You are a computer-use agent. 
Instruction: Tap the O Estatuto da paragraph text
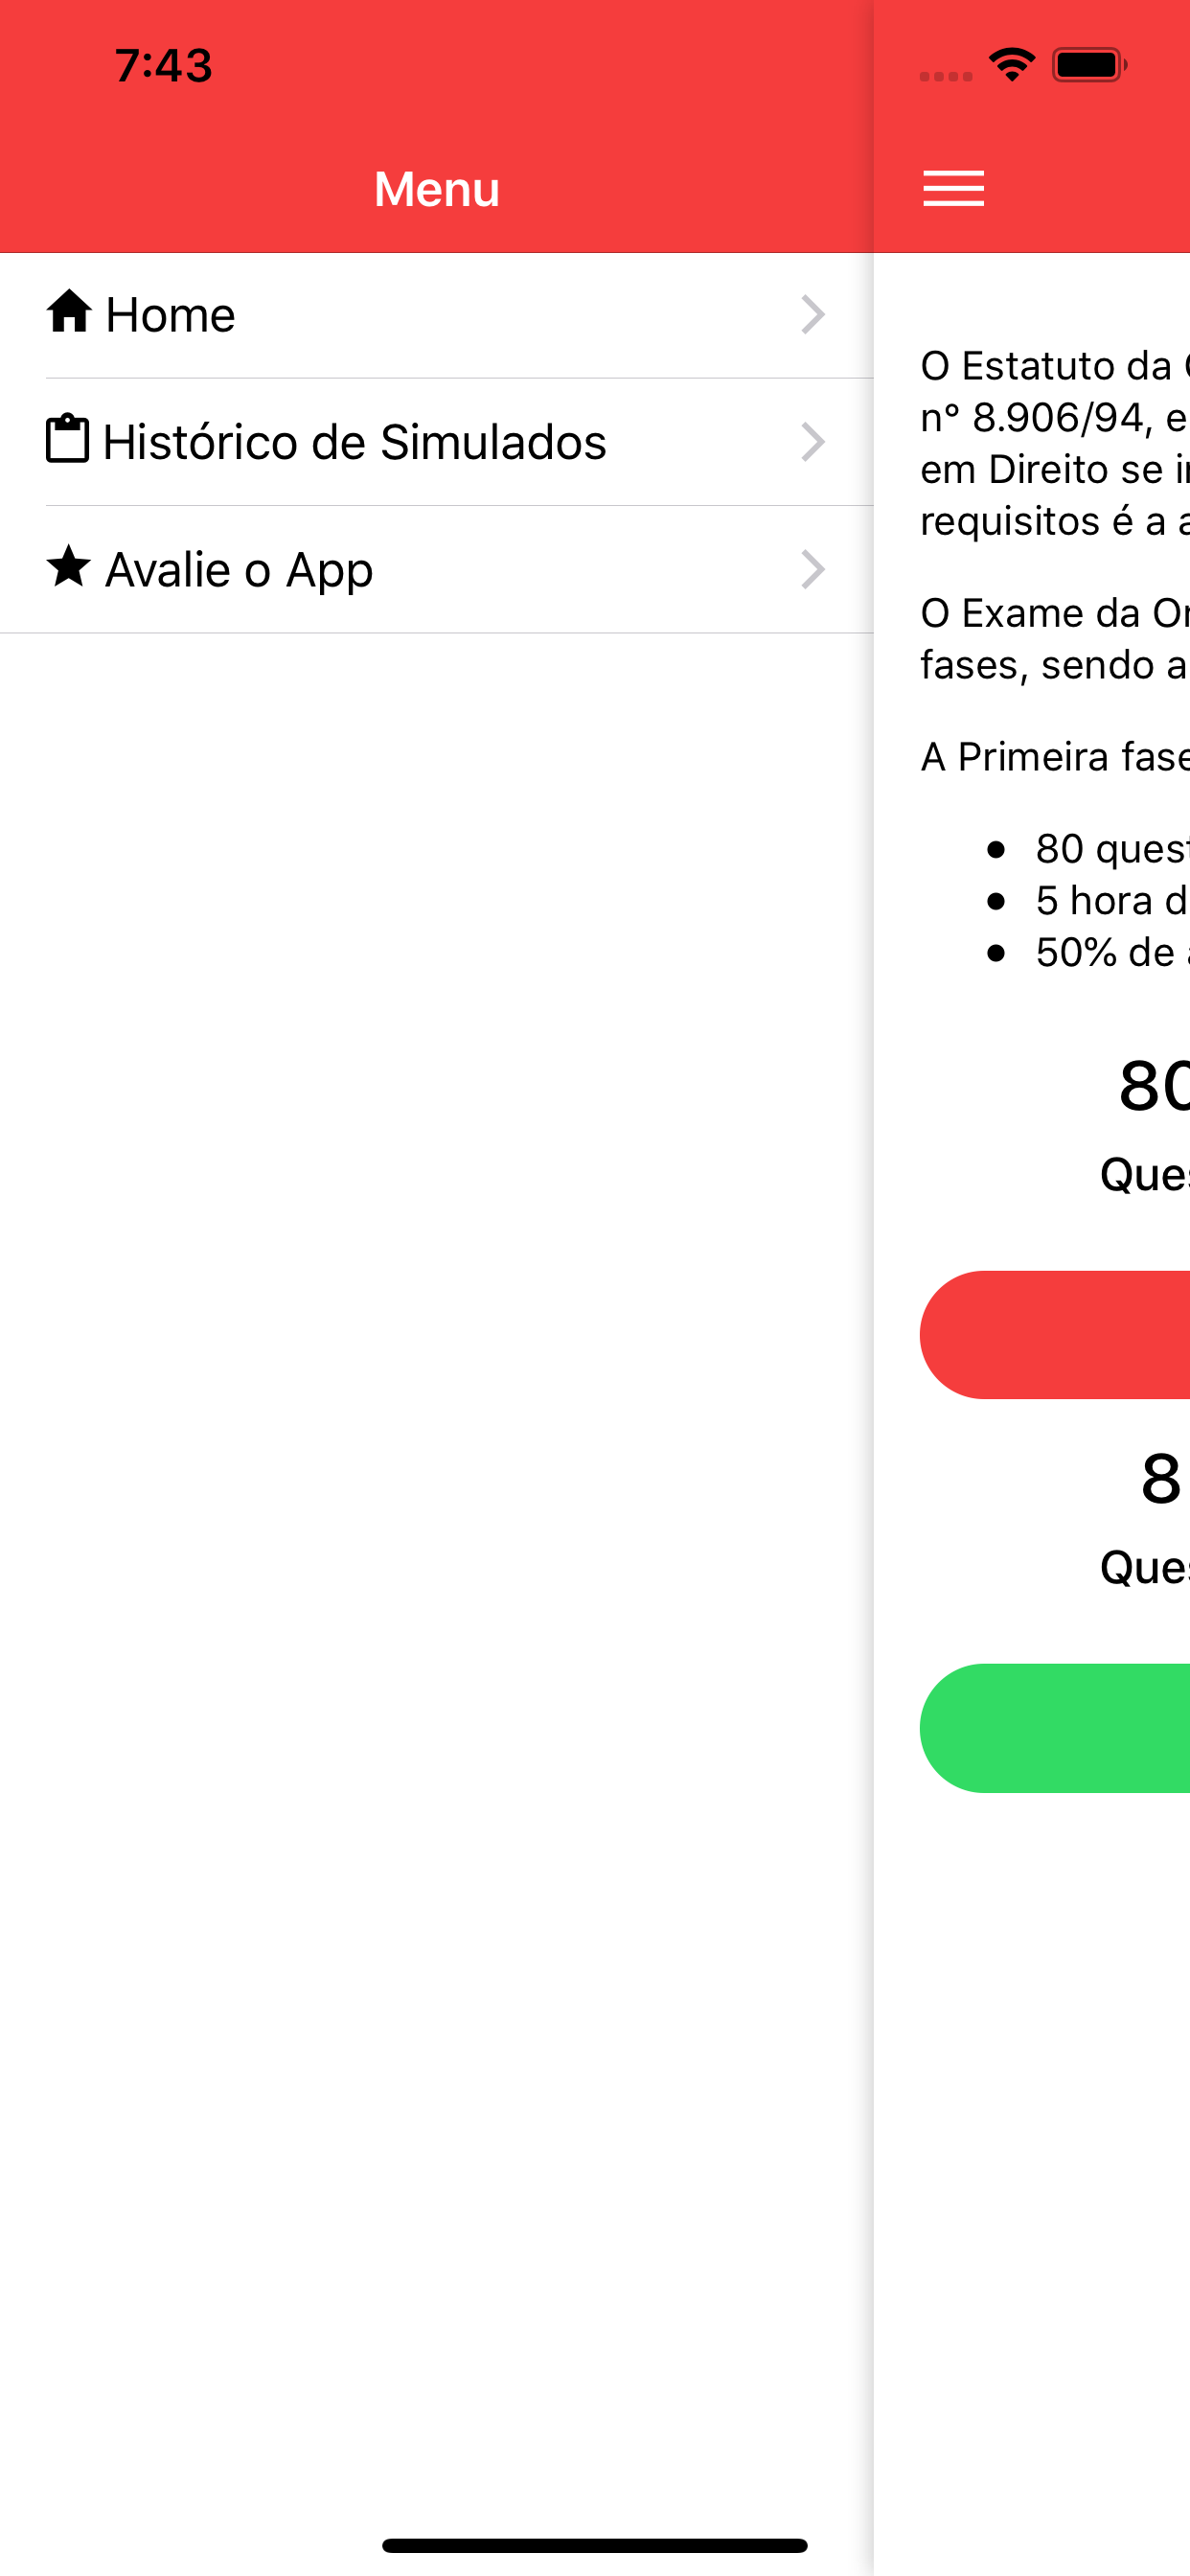click(1055, 443)
